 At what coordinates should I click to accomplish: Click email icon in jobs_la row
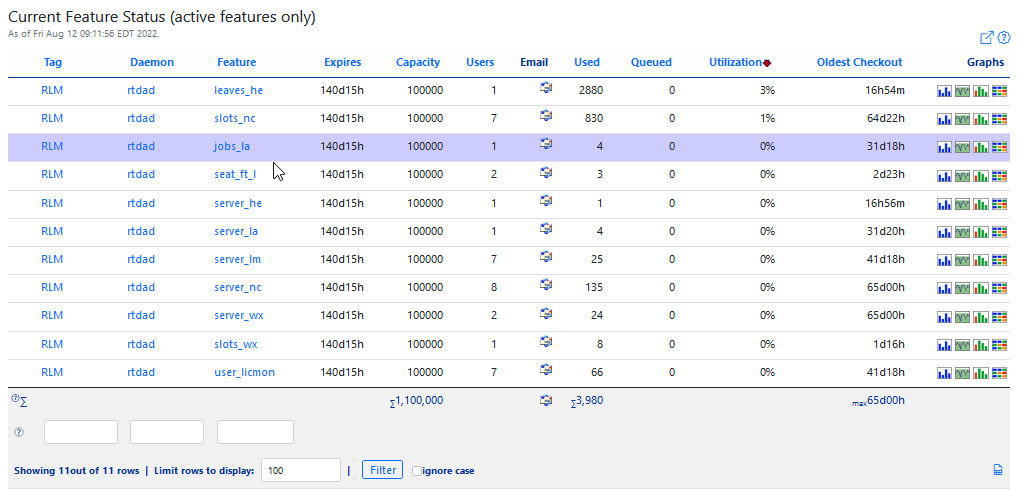[546, 143]
